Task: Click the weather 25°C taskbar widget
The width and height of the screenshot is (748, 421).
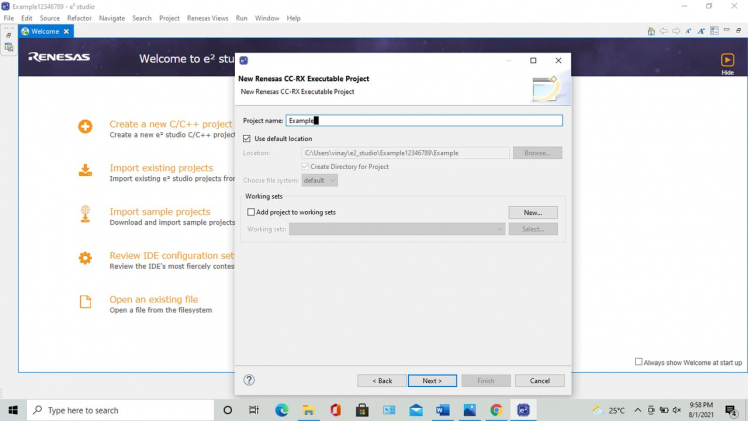Action: click(x=609, y=410)
